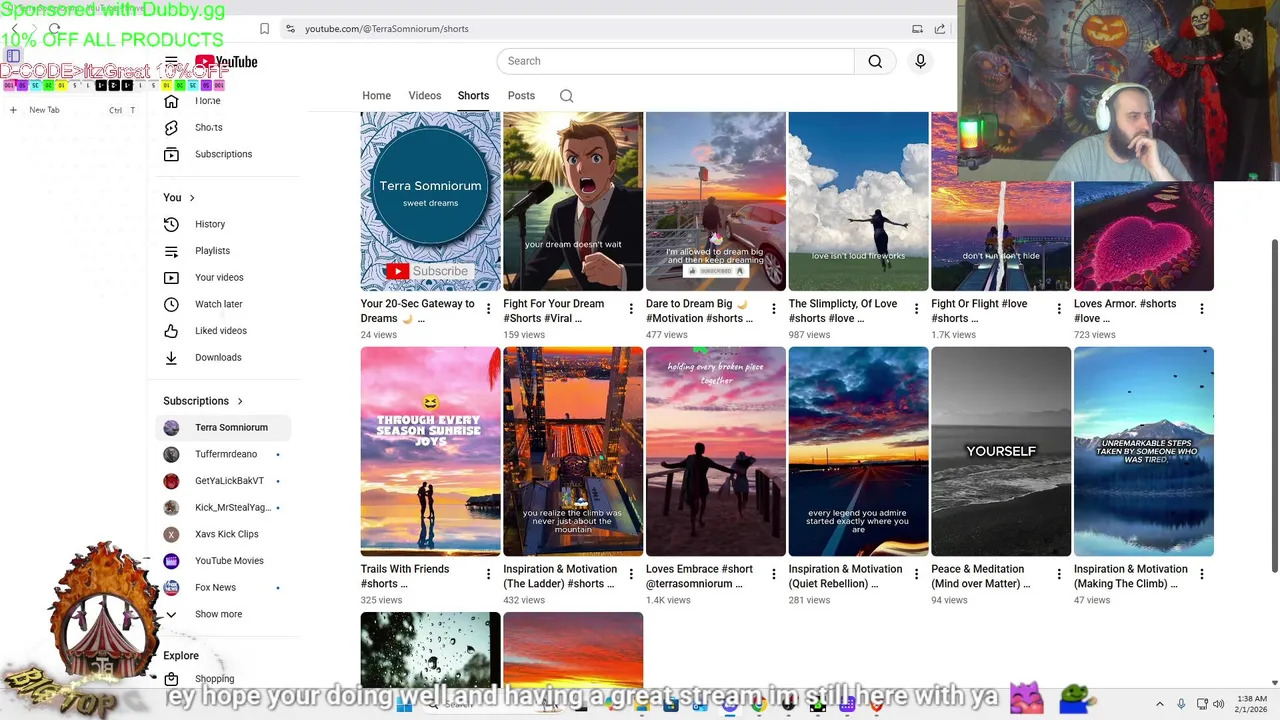Screen dimensions: 1280x720
Task: Click the YouTube logo
Action: coord(226,62)
